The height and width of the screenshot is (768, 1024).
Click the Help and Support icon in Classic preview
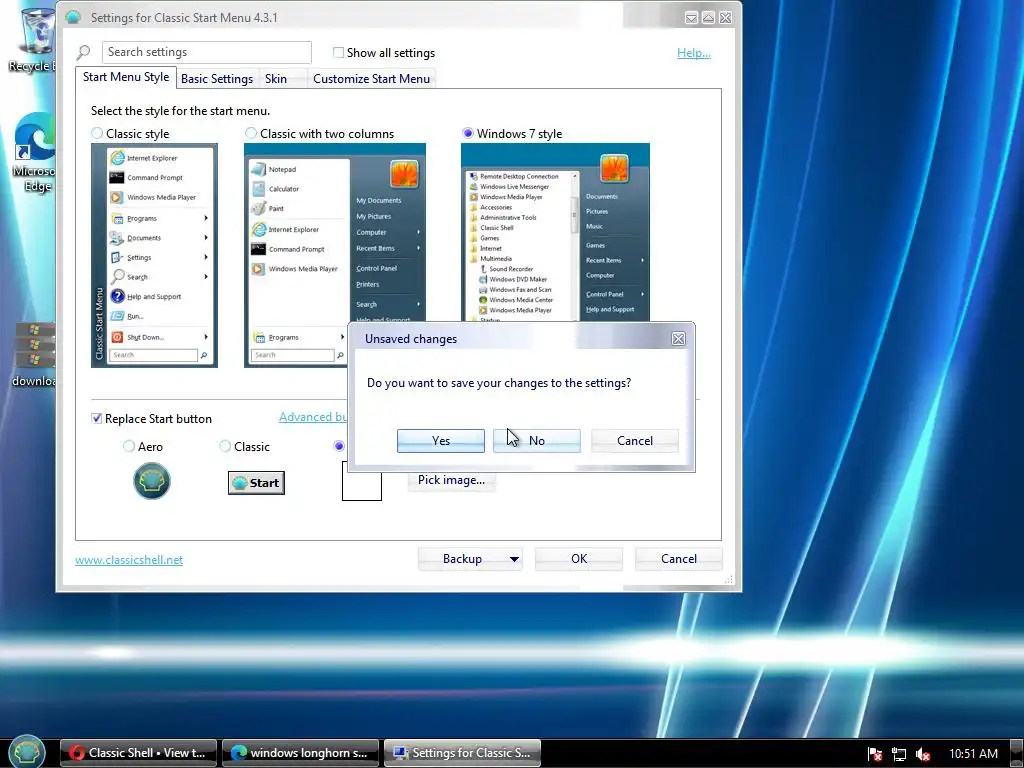tap(118, 296)
